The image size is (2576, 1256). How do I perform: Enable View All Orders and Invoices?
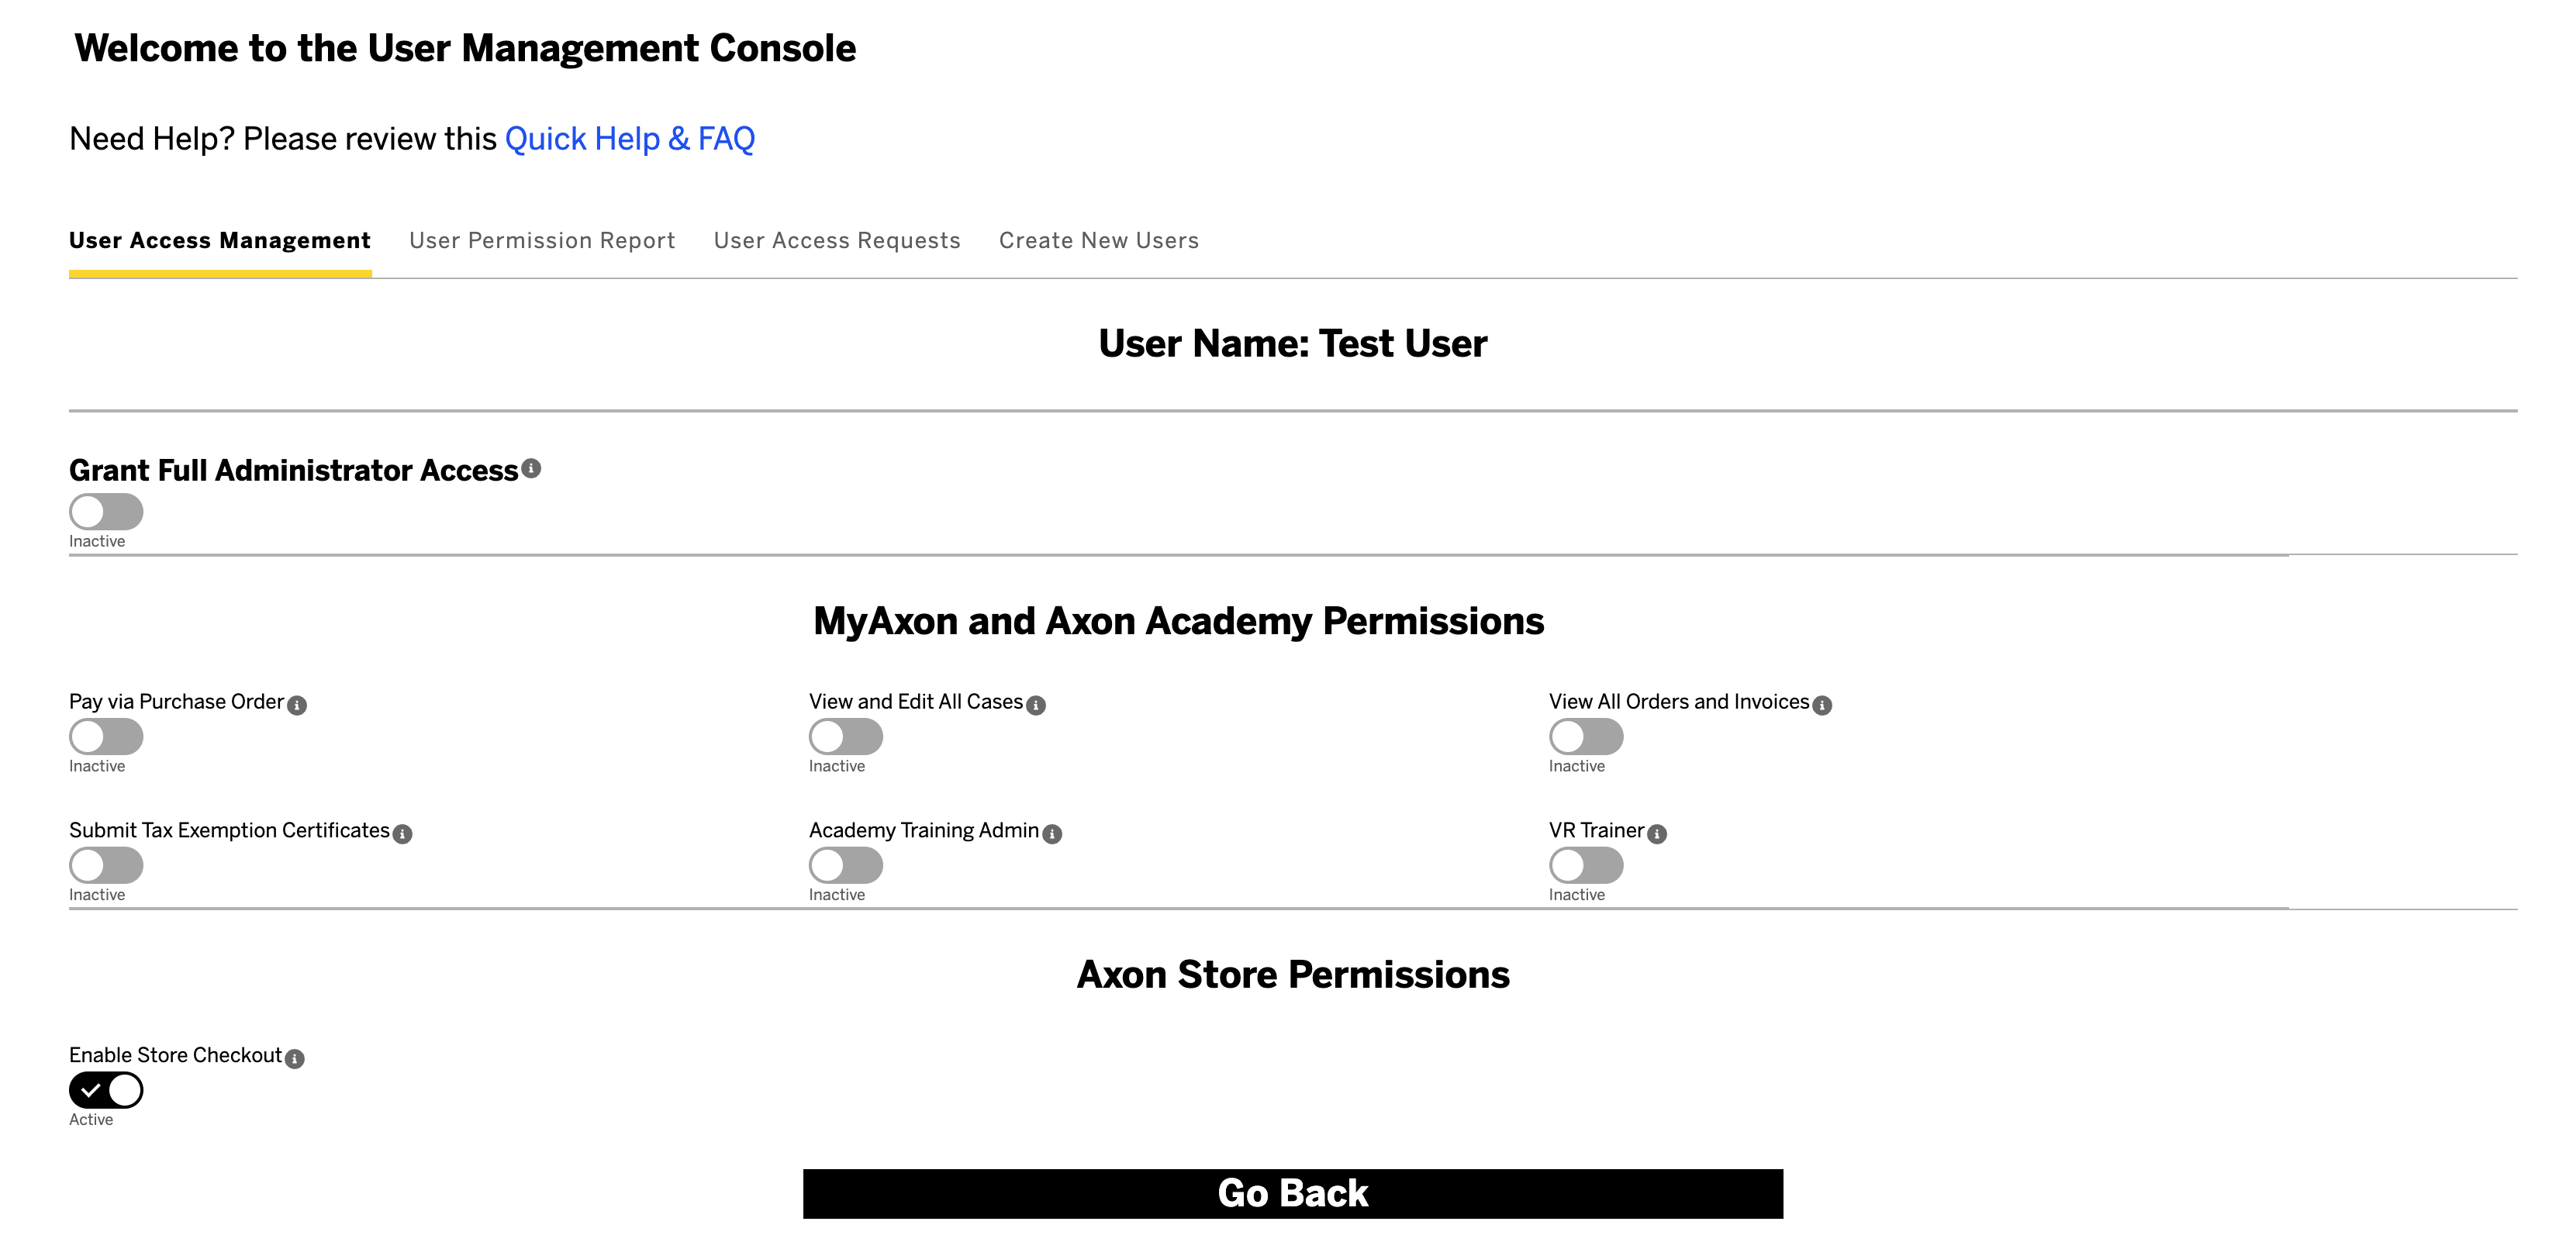[x=1585, y=737]
